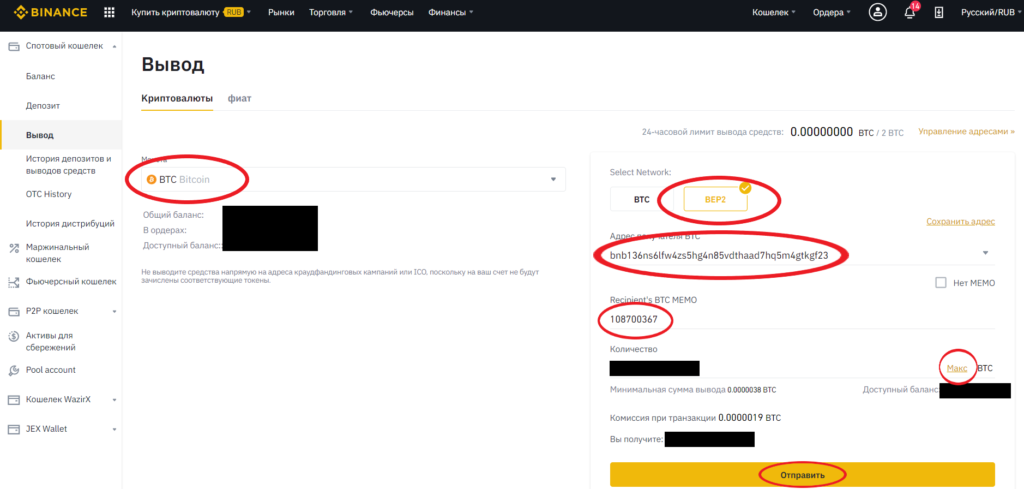Image resolution: width=1024 pixels, height=489 pixels.
Task: Open the 'Управление адресами' link
Action: [x=966, y=132]
